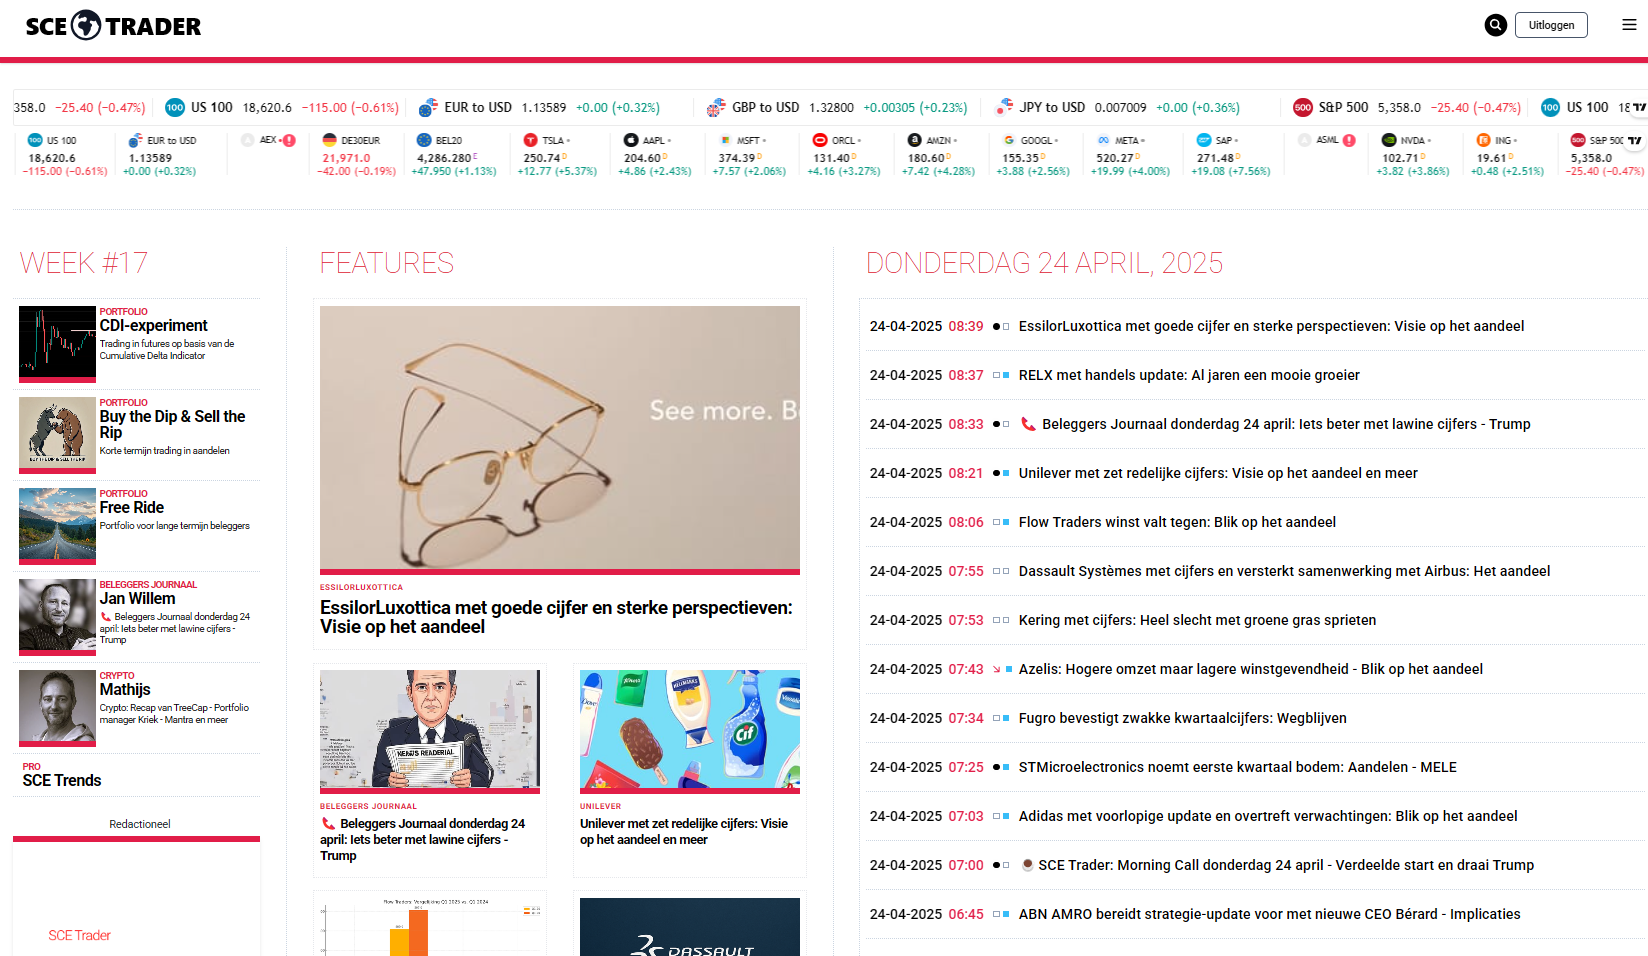Click the JPY to USD flag icon
This screenshot has height=956, width=1648.
(x=1004, y=107)
